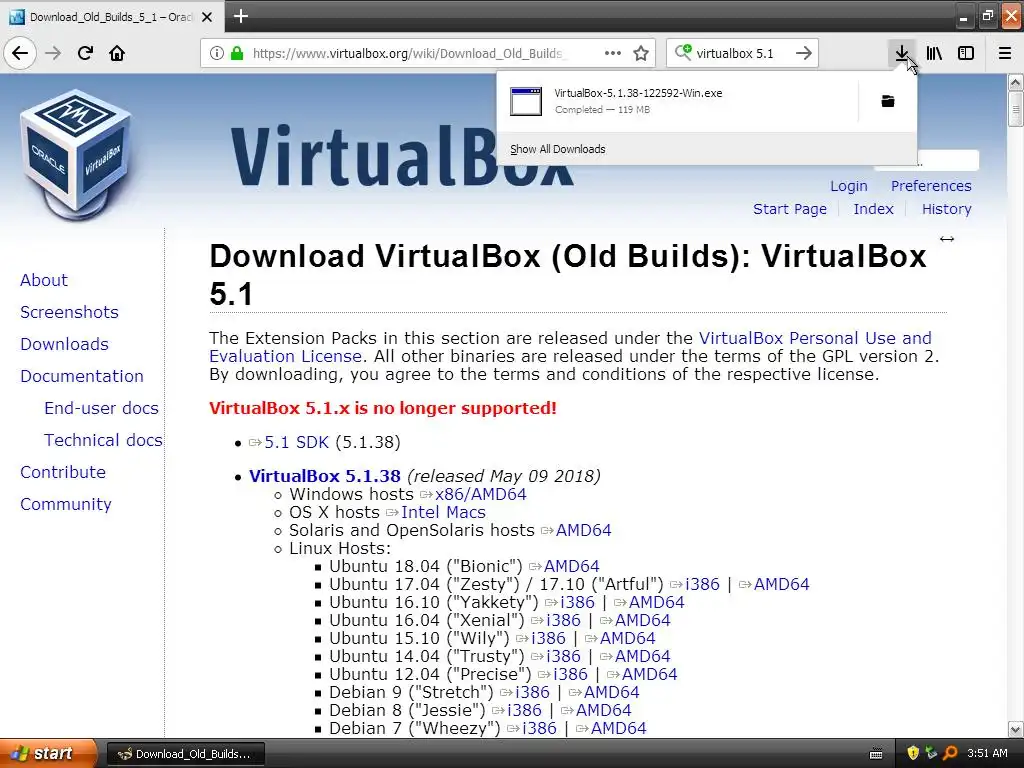Open About in the sidebar
This screenshot has width=1024, height=768.
point(44,280)
